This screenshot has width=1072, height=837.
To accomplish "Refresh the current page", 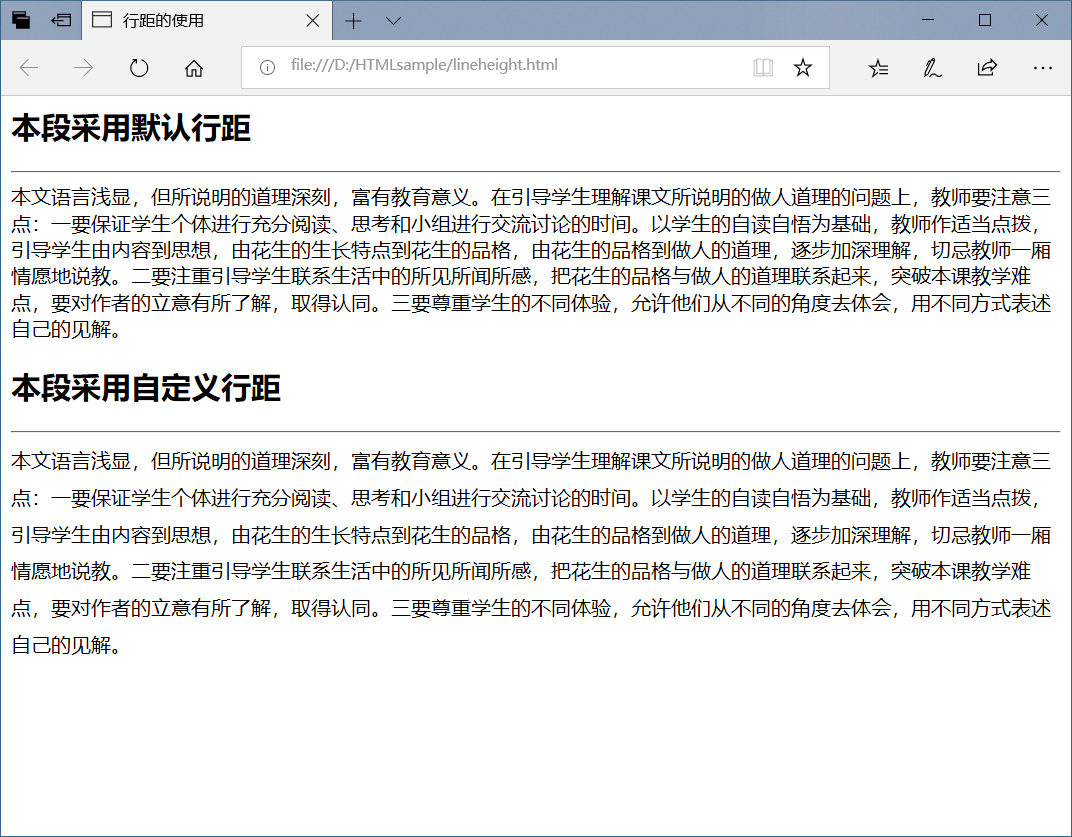I will click(139, 68).
